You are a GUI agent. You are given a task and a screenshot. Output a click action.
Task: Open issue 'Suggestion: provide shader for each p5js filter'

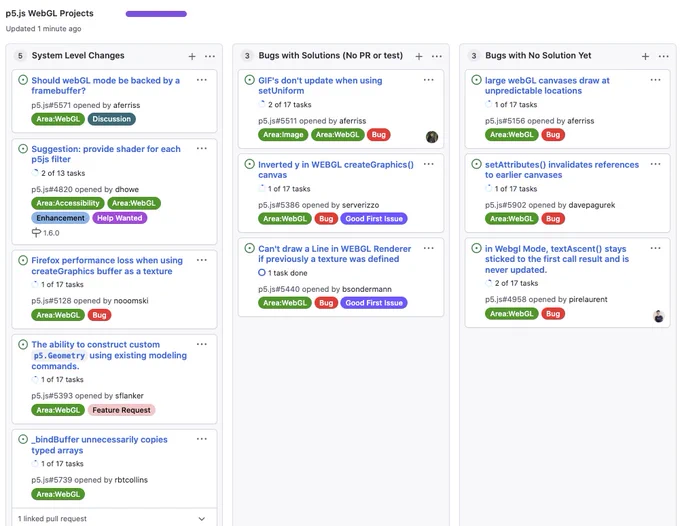point(106,154)
